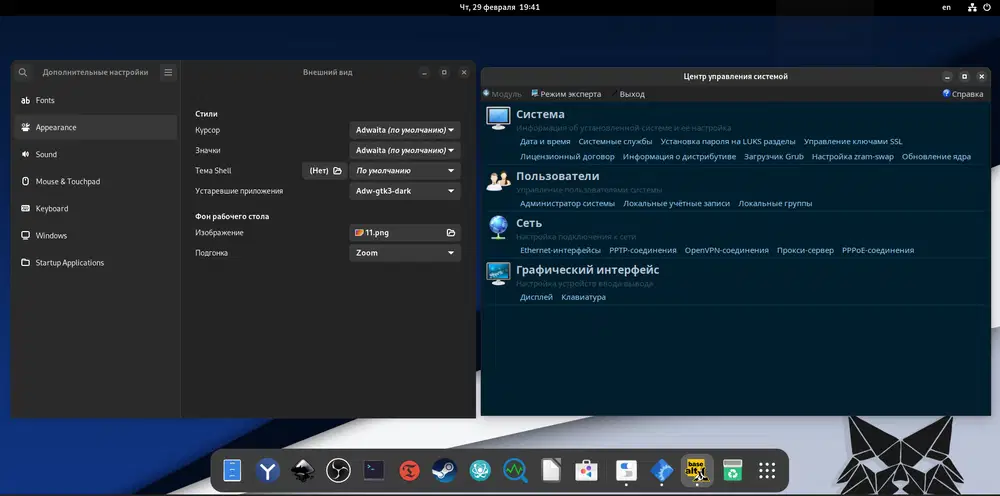This screenshot has height=496, width=1000.
Task: Switch to the Fonts section
Action: pos(45,101)
